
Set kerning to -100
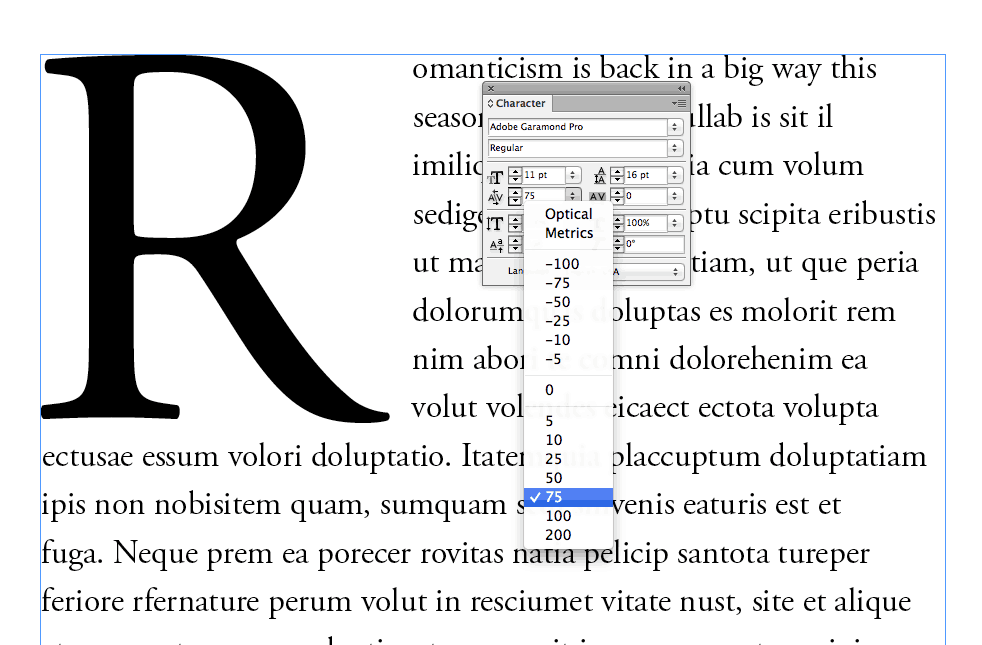[562, 264]
